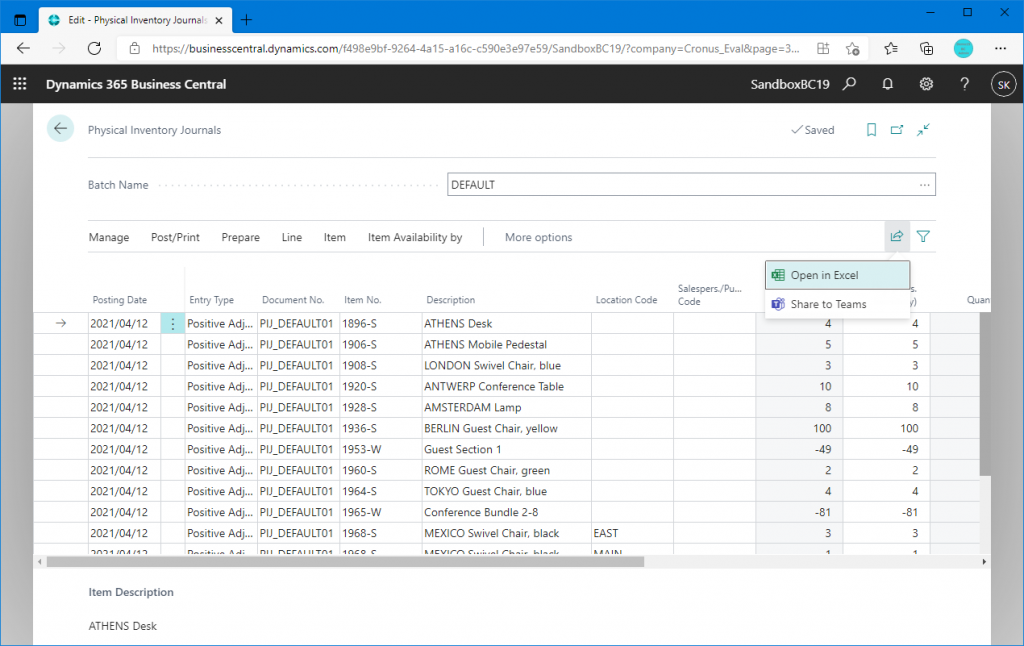Image resolution: width=1024 pixels, height=646 pixels.
Task: Click the horizontal scrollbar right arrow
Action: [x=984, y=562]
